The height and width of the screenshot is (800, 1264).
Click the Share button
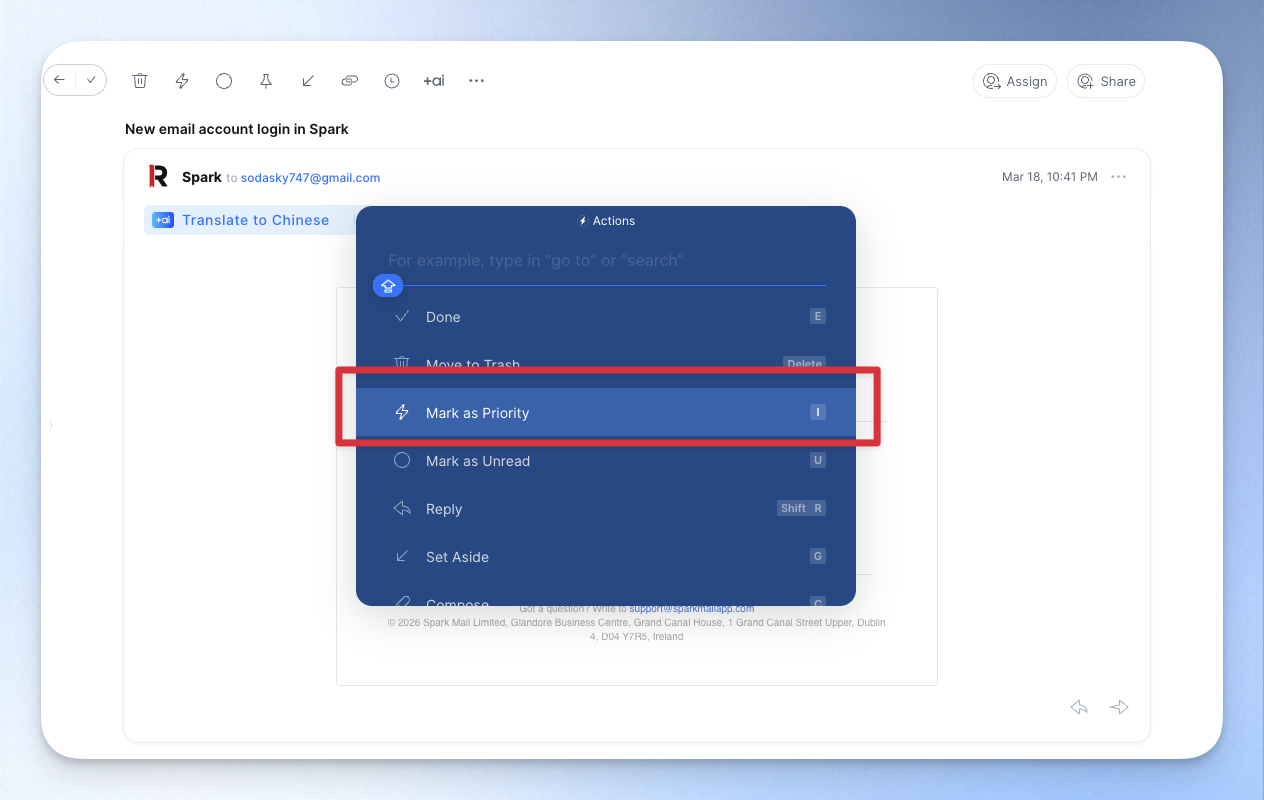pyautogui.click(x=1105, y=81)
